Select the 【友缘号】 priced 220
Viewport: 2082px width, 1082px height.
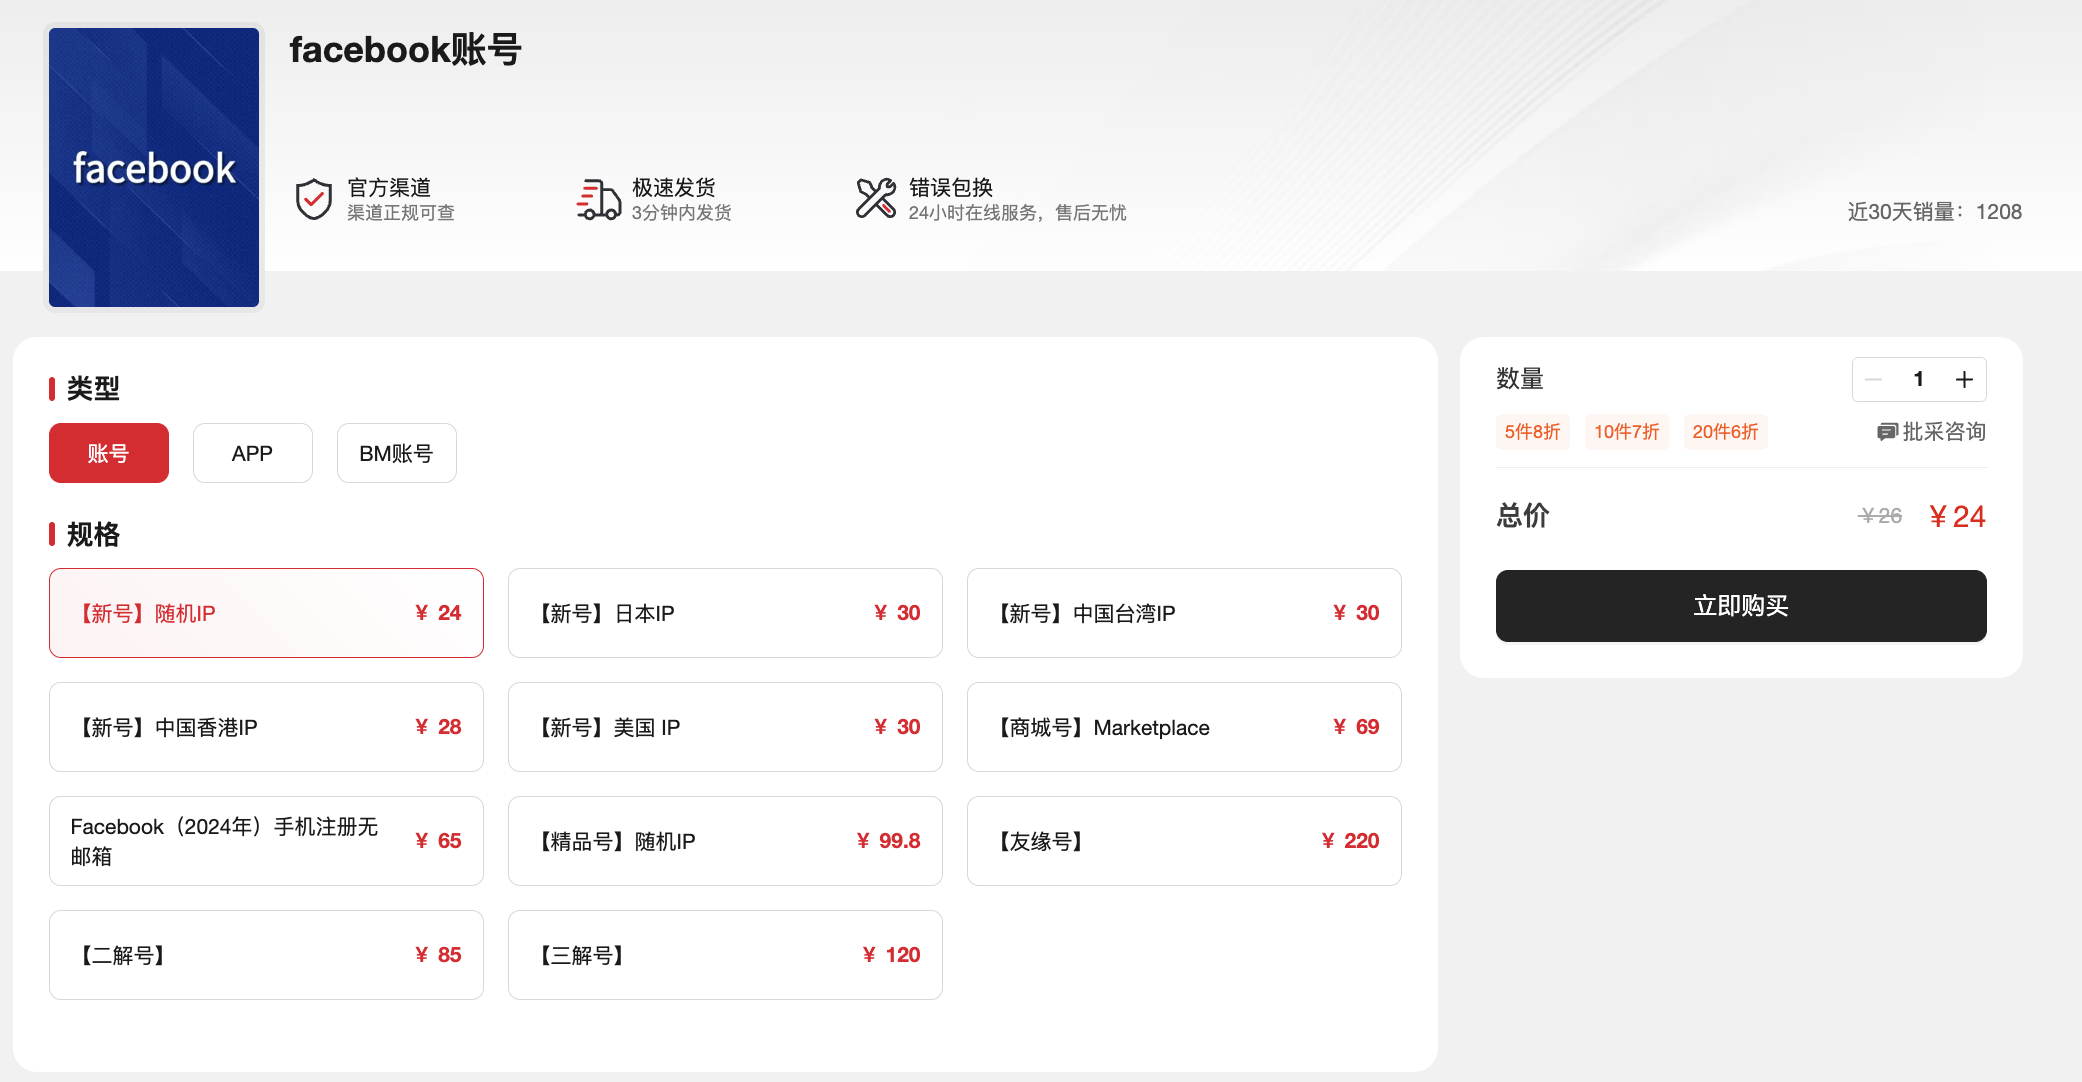tap(1184, 841)
